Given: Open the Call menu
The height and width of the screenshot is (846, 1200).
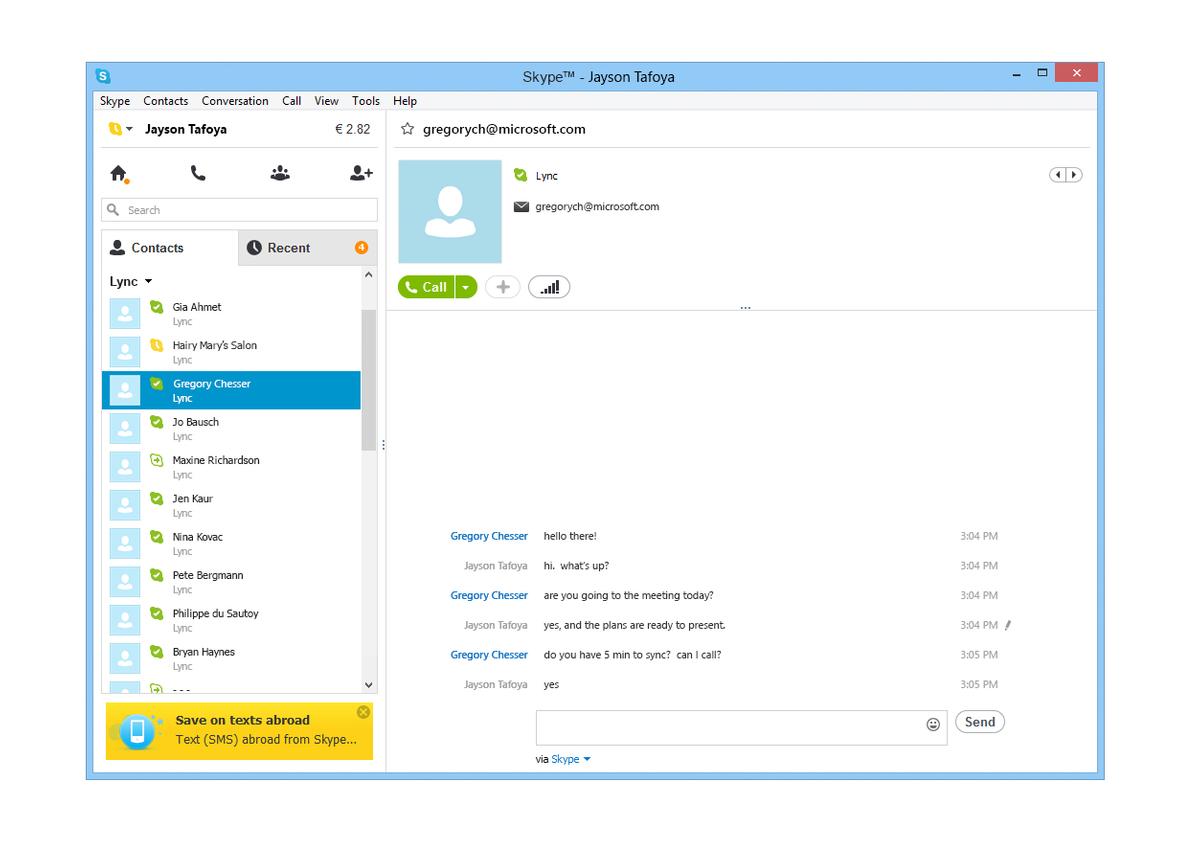Looking at the screenshot, I should 292,101.
